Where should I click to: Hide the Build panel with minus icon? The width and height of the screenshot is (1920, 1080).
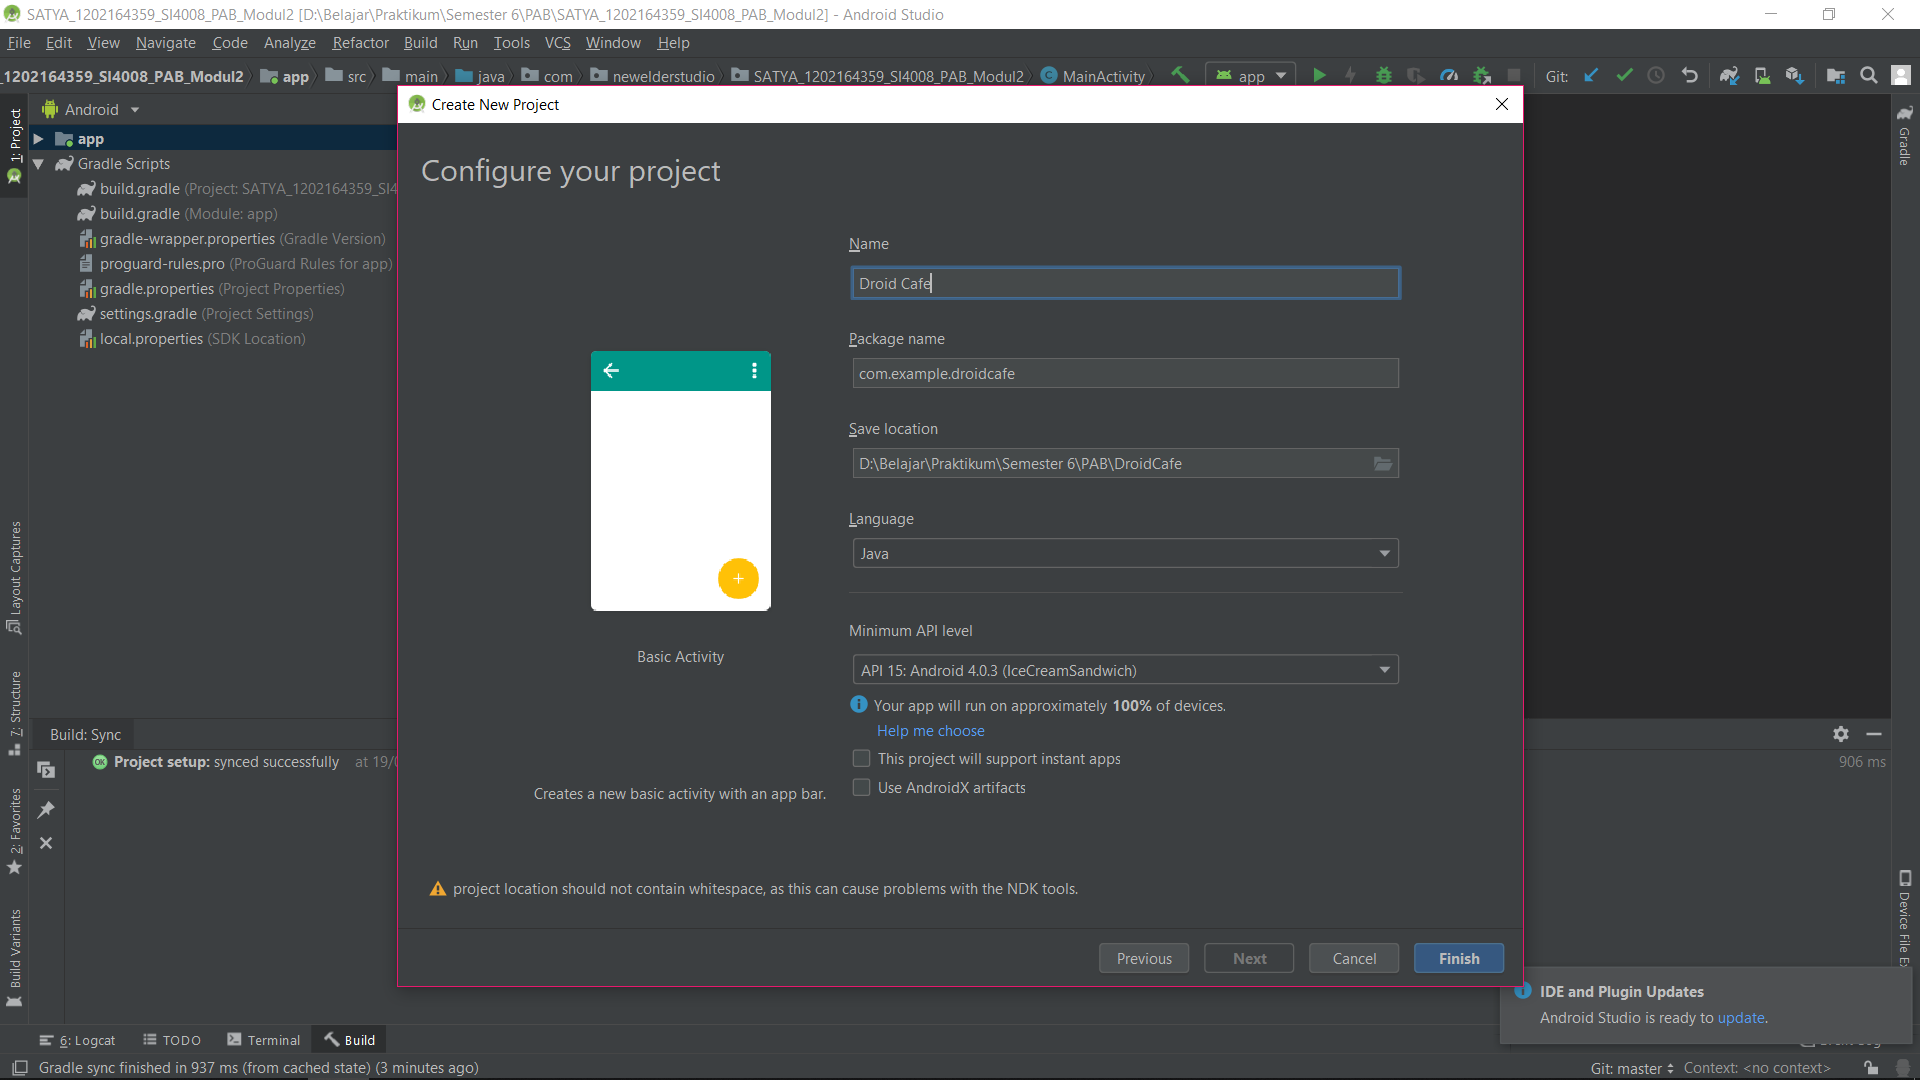[1874, 734]
